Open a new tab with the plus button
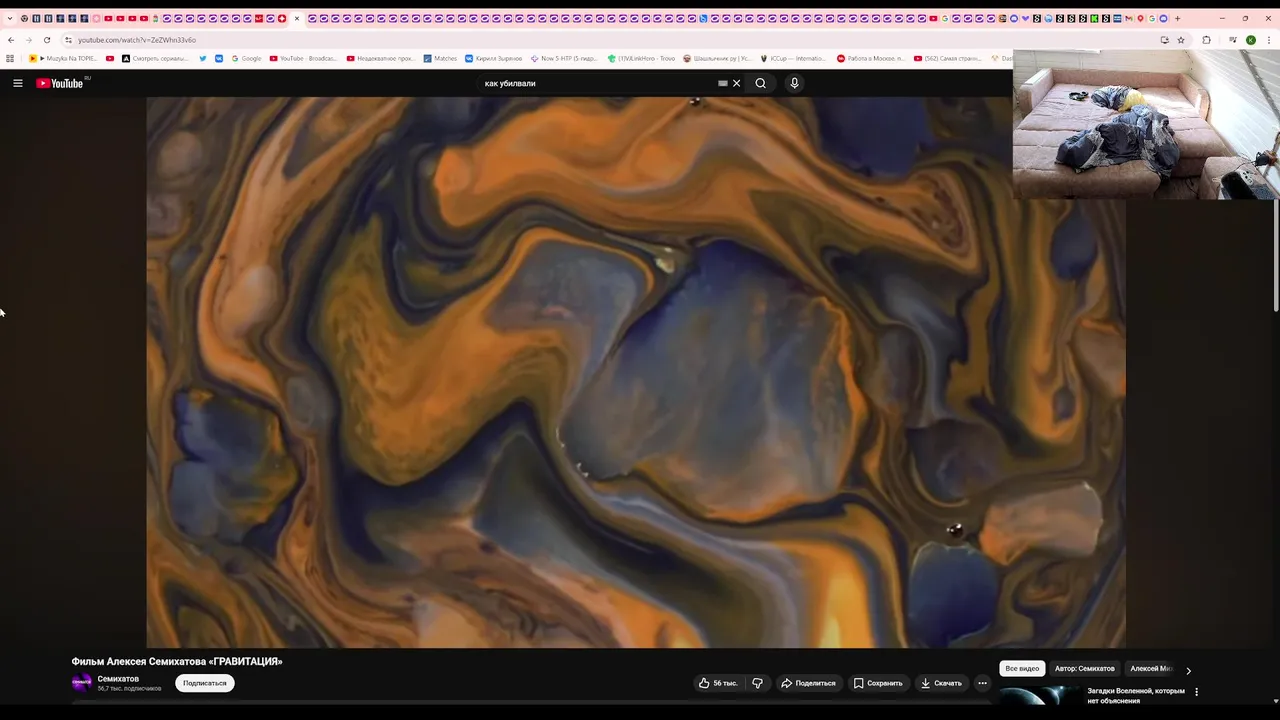 1177,18
